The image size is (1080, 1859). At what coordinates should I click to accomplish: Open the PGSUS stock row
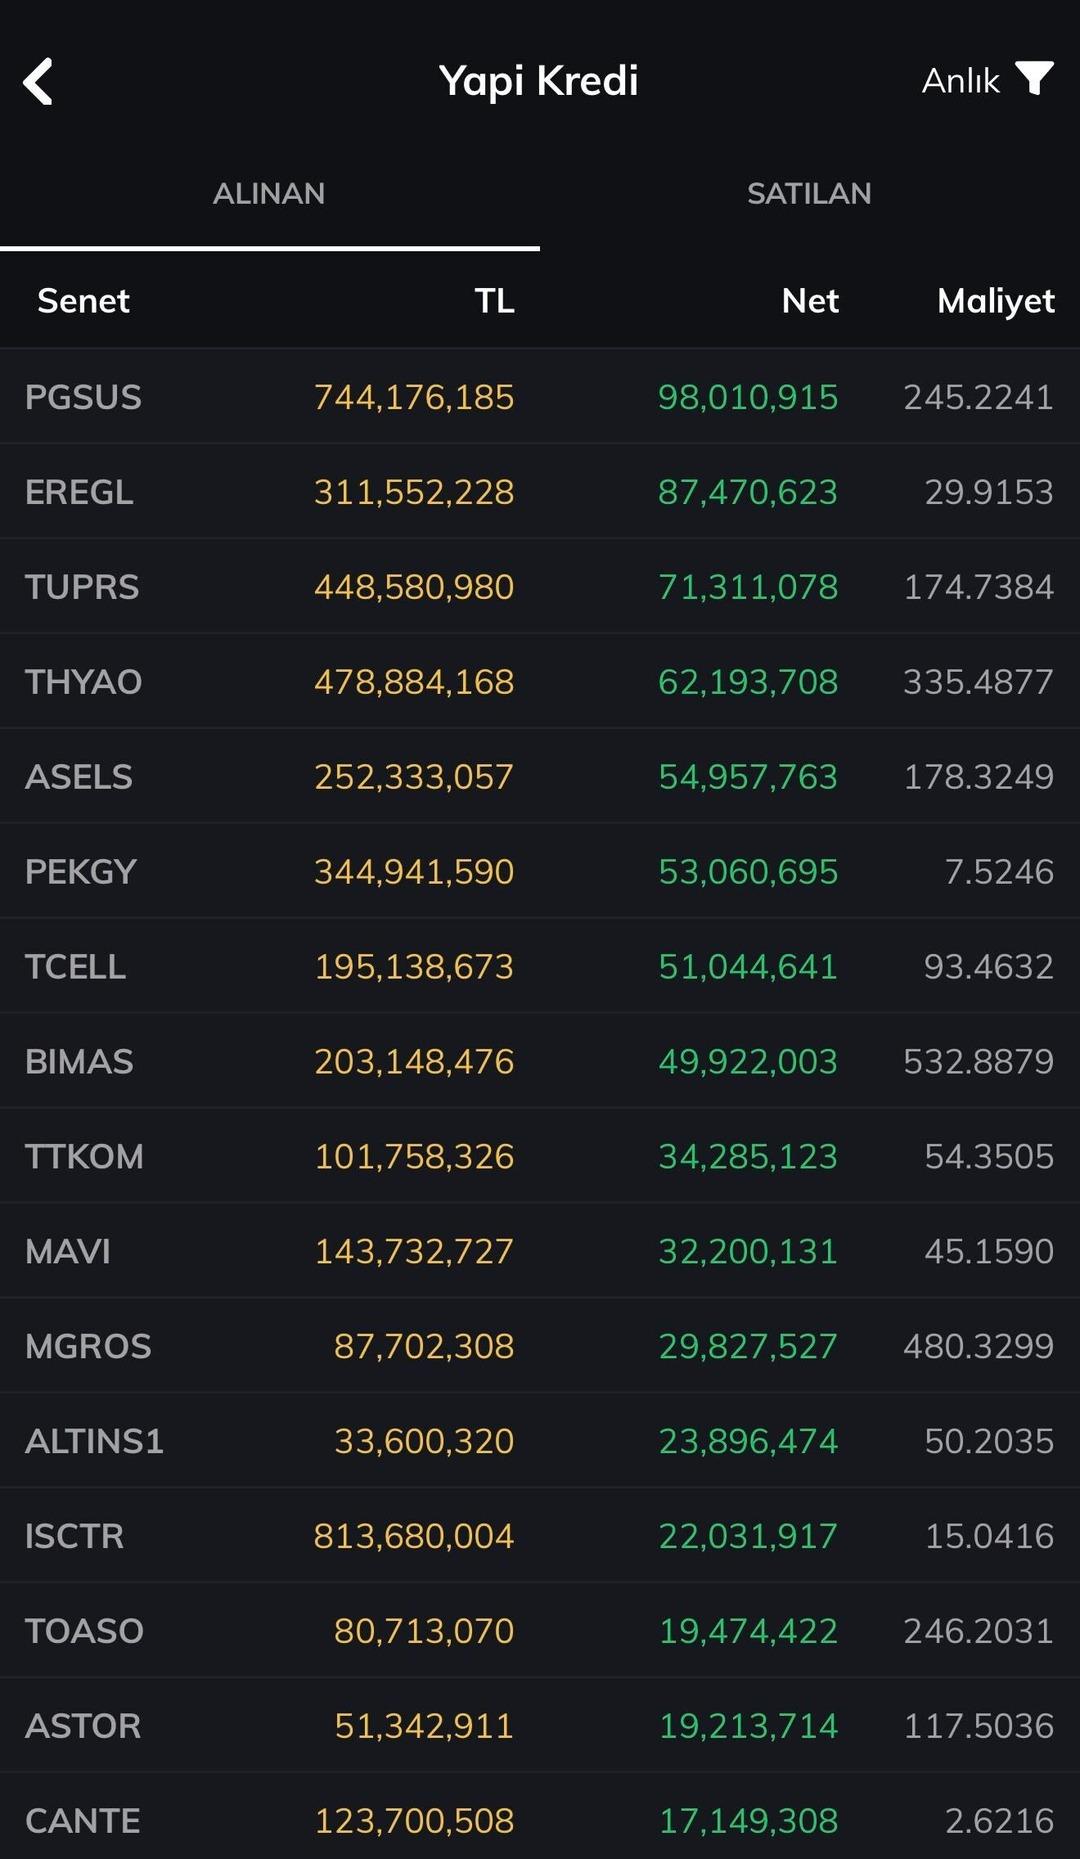click(540, 397)
